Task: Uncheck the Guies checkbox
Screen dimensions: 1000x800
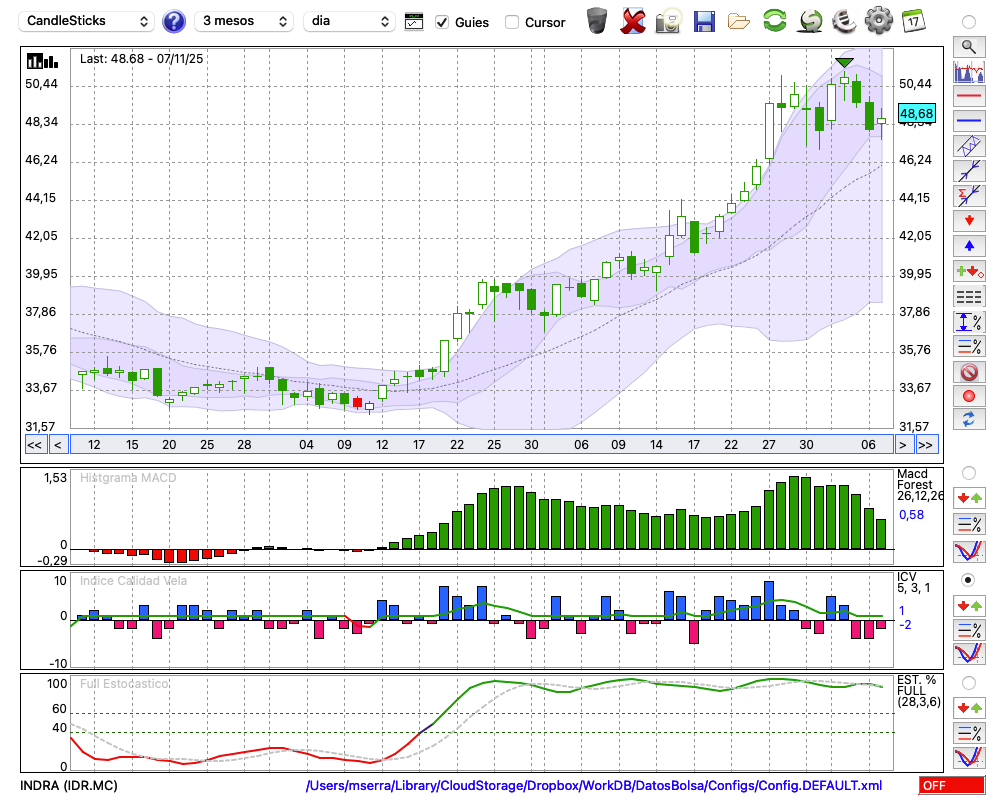Action: (443, 22)
